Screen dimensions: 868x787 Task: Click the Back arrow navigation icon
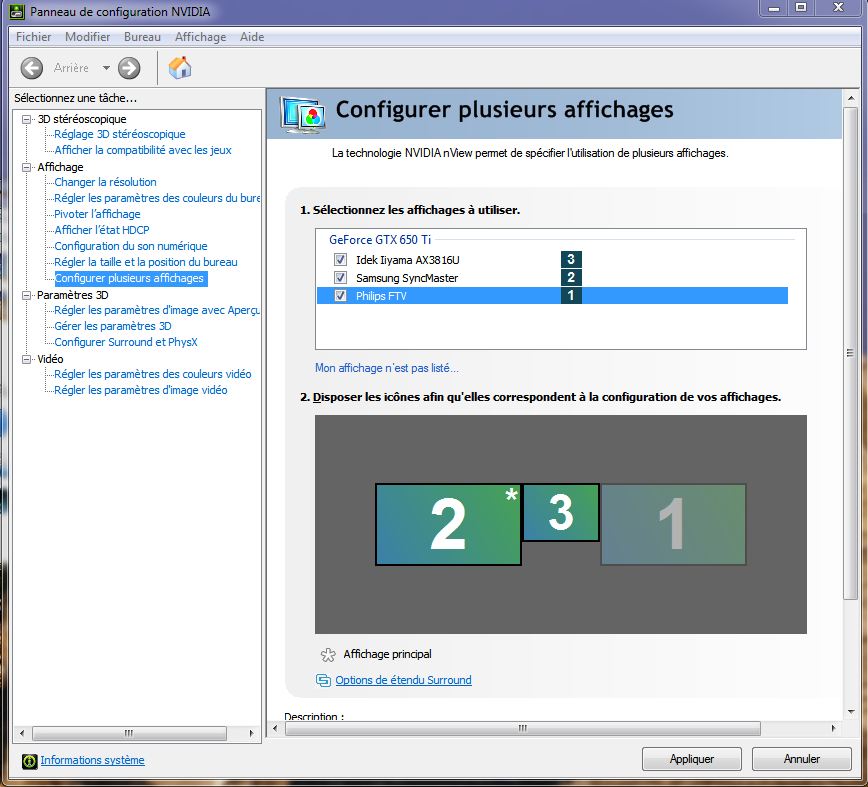pyautogui.click(x=32, y=68)
